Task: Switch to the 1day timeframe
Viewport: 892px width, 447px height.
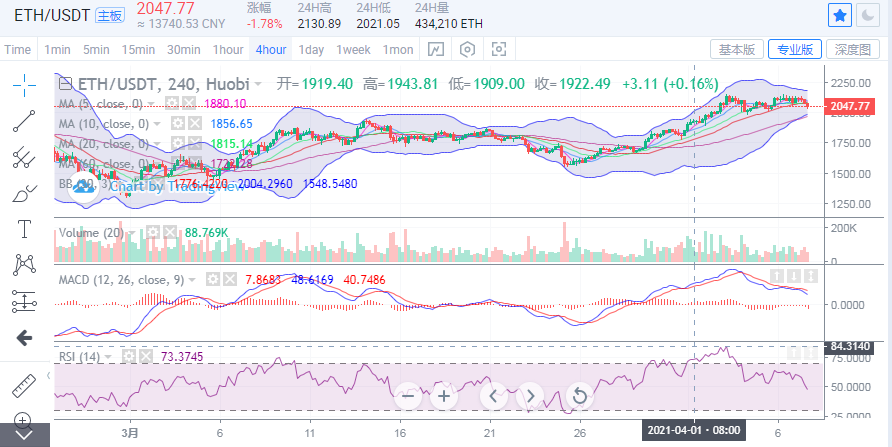Action: click(x=311, y=49)
